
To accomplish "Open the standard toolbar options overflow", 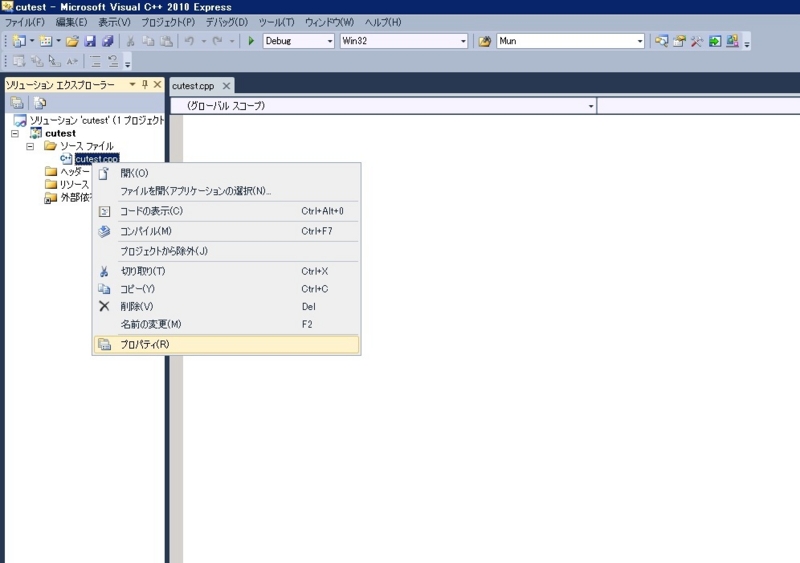I will (x=747, y=43).
